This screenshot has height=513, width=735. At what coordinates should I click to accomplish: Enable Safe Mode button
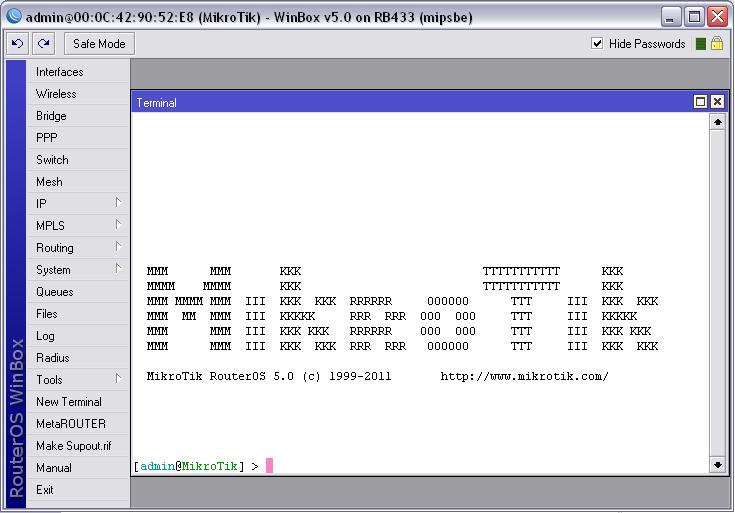[x=99, y=44]
